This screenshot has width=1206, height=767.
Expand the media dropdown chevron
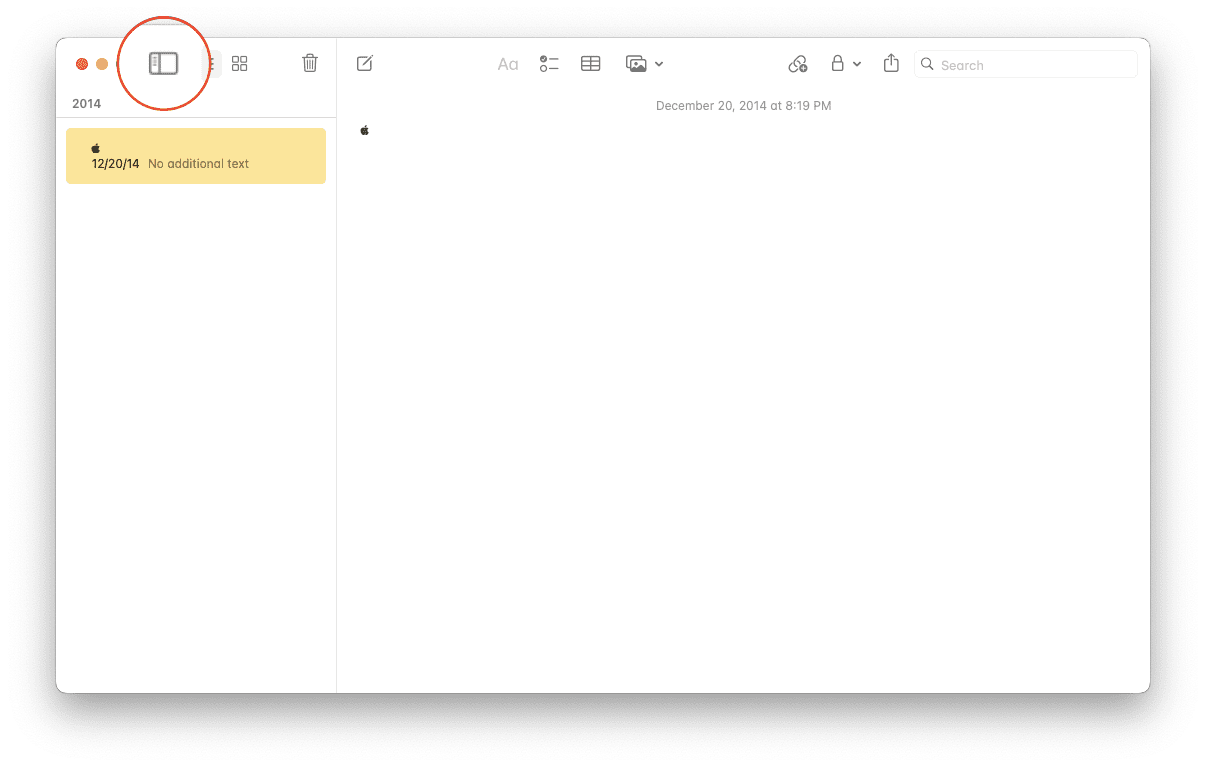point(659,65)
